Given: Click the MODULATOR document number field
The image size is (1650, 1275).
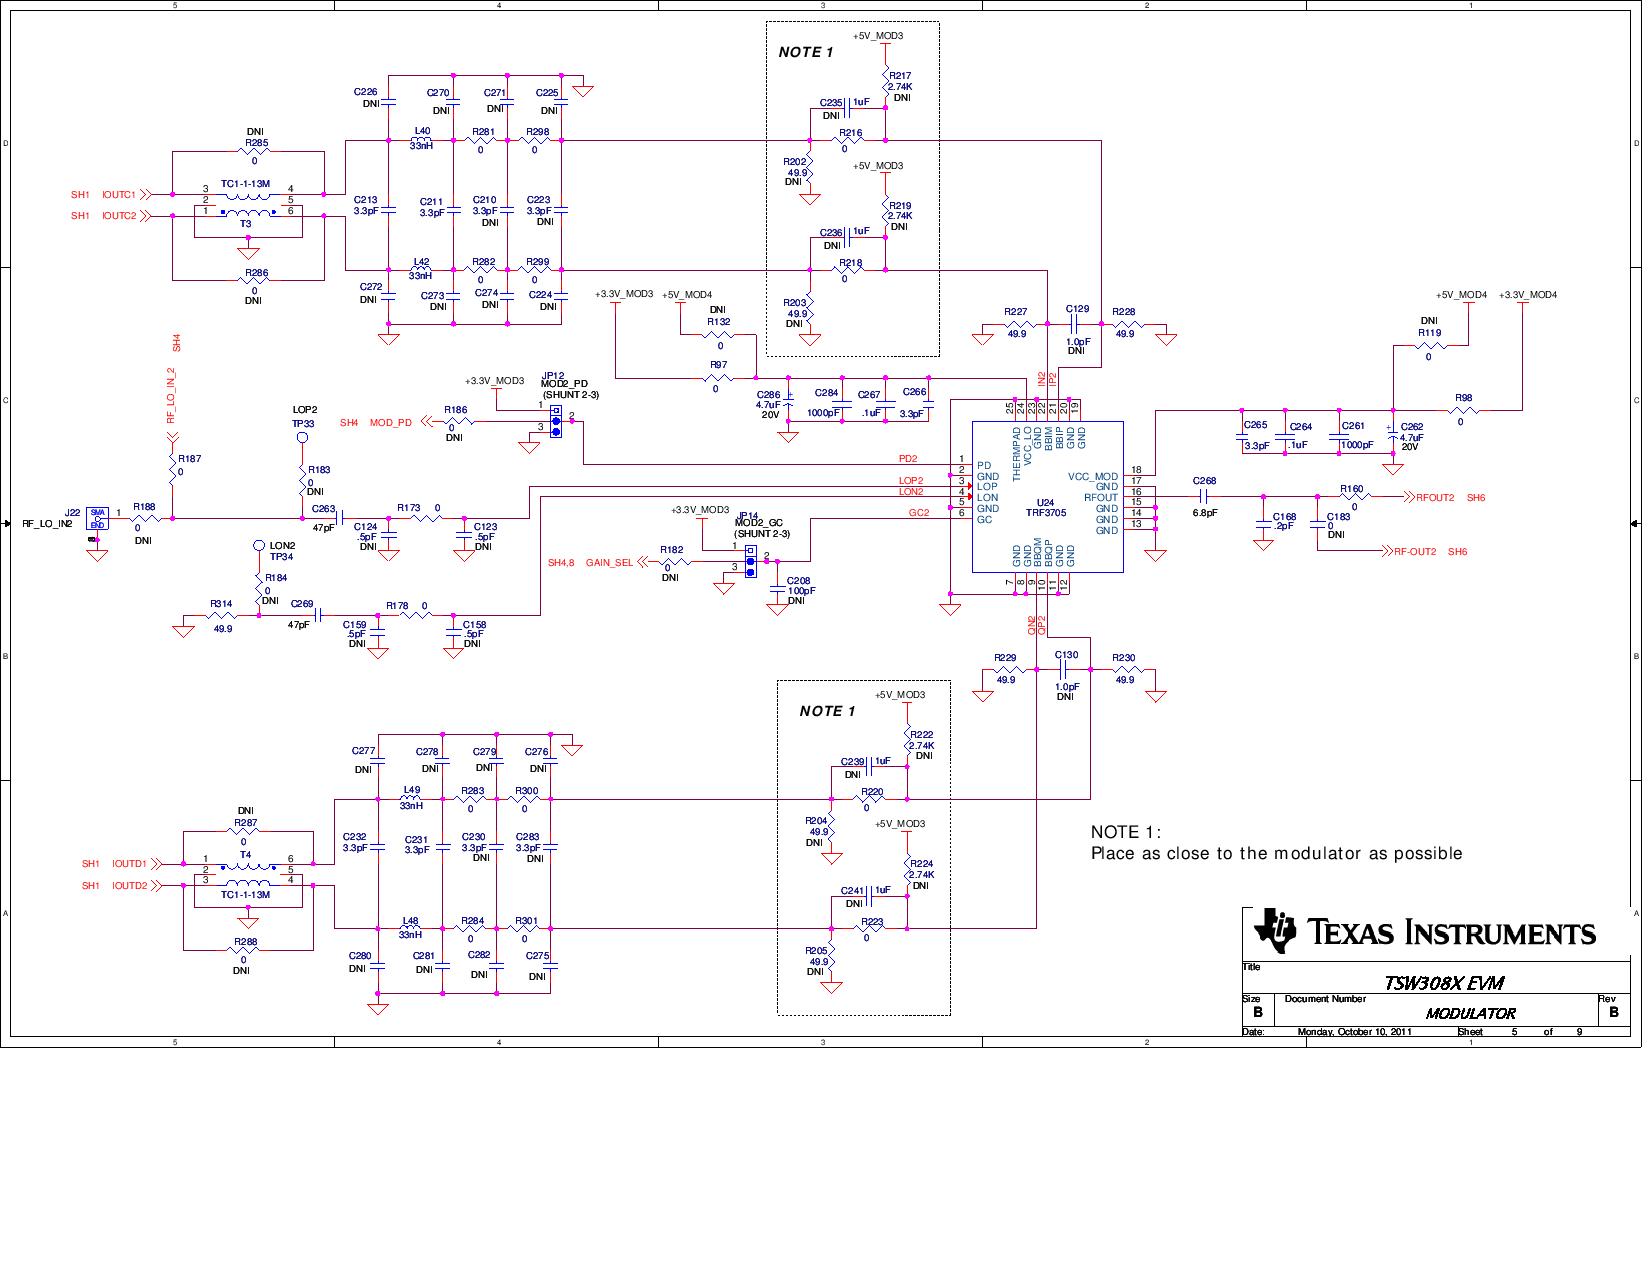Looking at the screenshot, I should tap(1470, 1013).
